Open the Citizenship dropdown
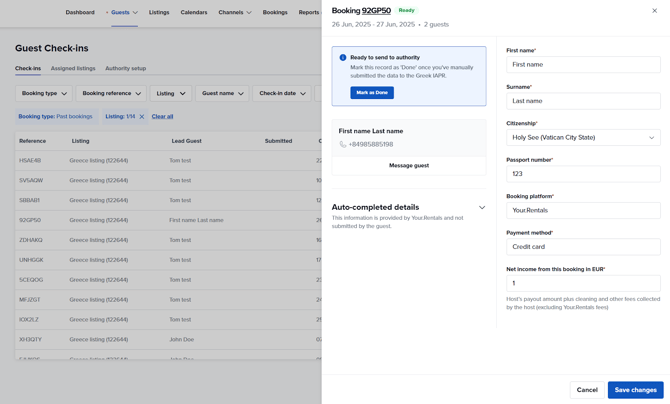The height and width of the screenshot is (404, 670). (583, 138)
